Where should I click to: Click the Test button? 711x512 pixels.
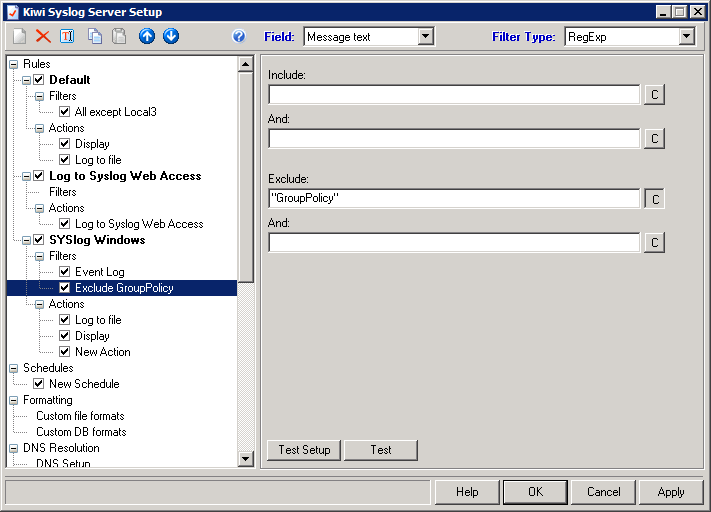pos(381,450)
